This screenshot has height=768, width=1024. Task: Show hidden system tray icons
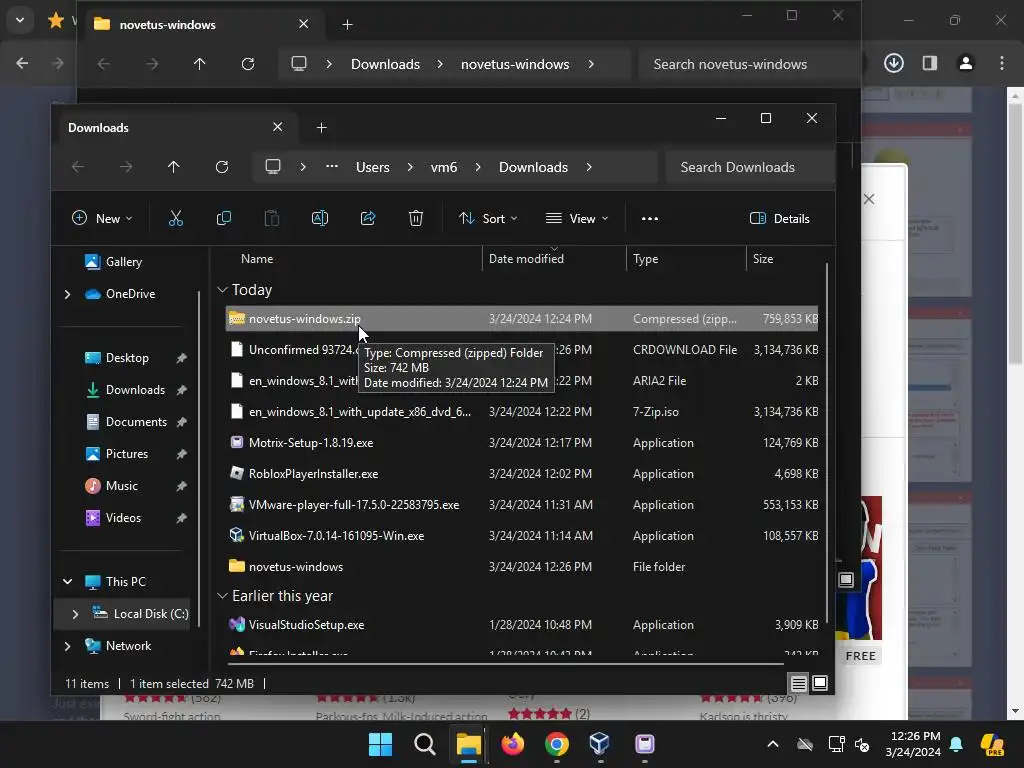[773, 744]
